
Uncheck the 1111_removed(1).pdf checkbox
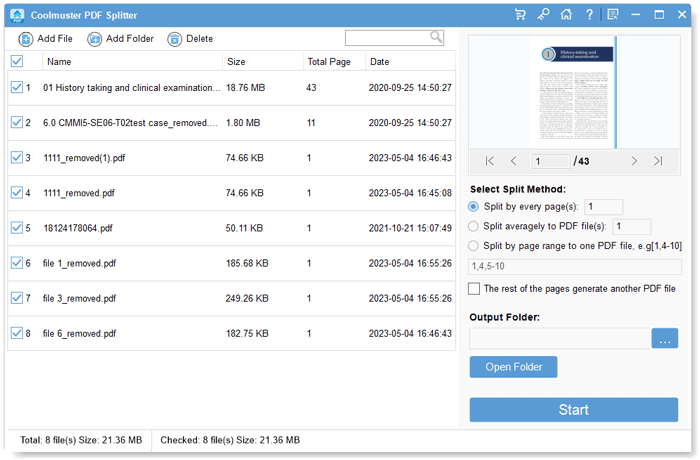(x=17, y=157)
